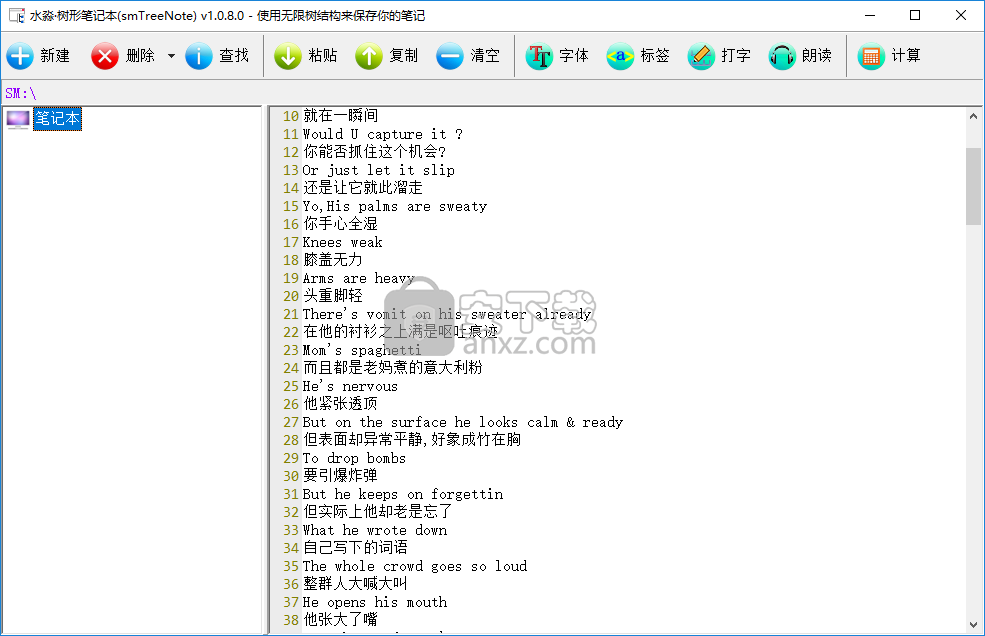Click line 'What he wrote down'
The height and width of the screenshot is (636, 985).
pyautogui.click(x=375, y=530)
